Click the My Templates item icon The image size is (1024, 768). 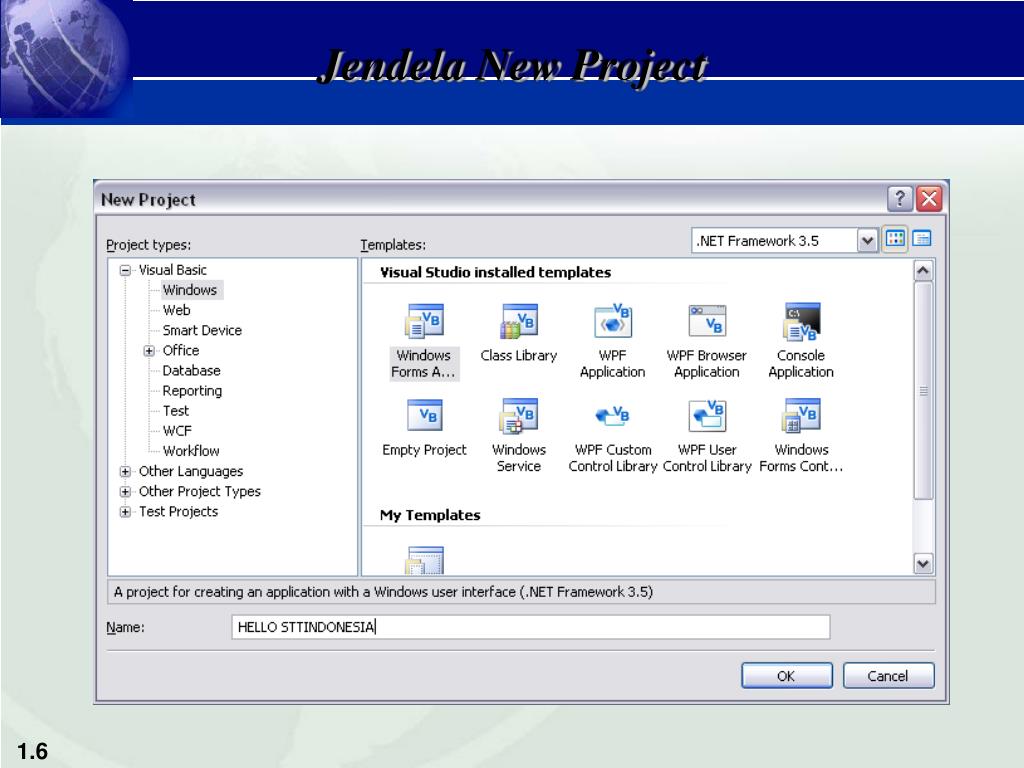point(424,560)
